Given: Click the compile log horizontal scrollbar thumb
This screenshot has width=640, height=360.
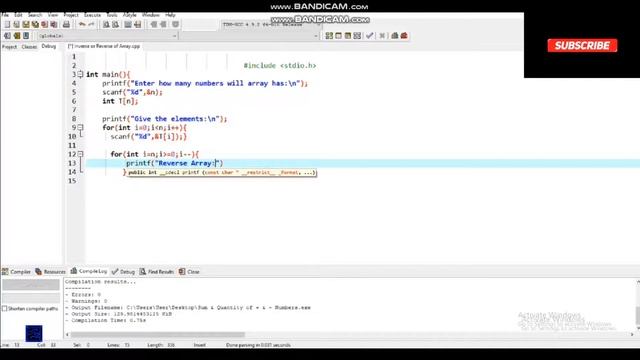Looking at the screenshot, I should pos(158,335).
